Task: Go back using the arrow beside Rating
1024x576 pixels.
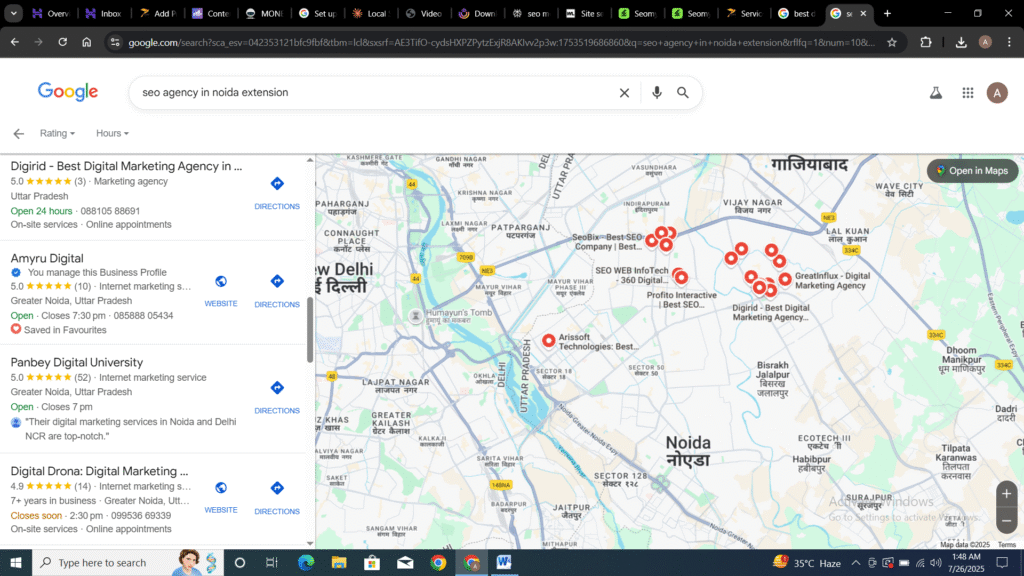Action: coord(18,133)
